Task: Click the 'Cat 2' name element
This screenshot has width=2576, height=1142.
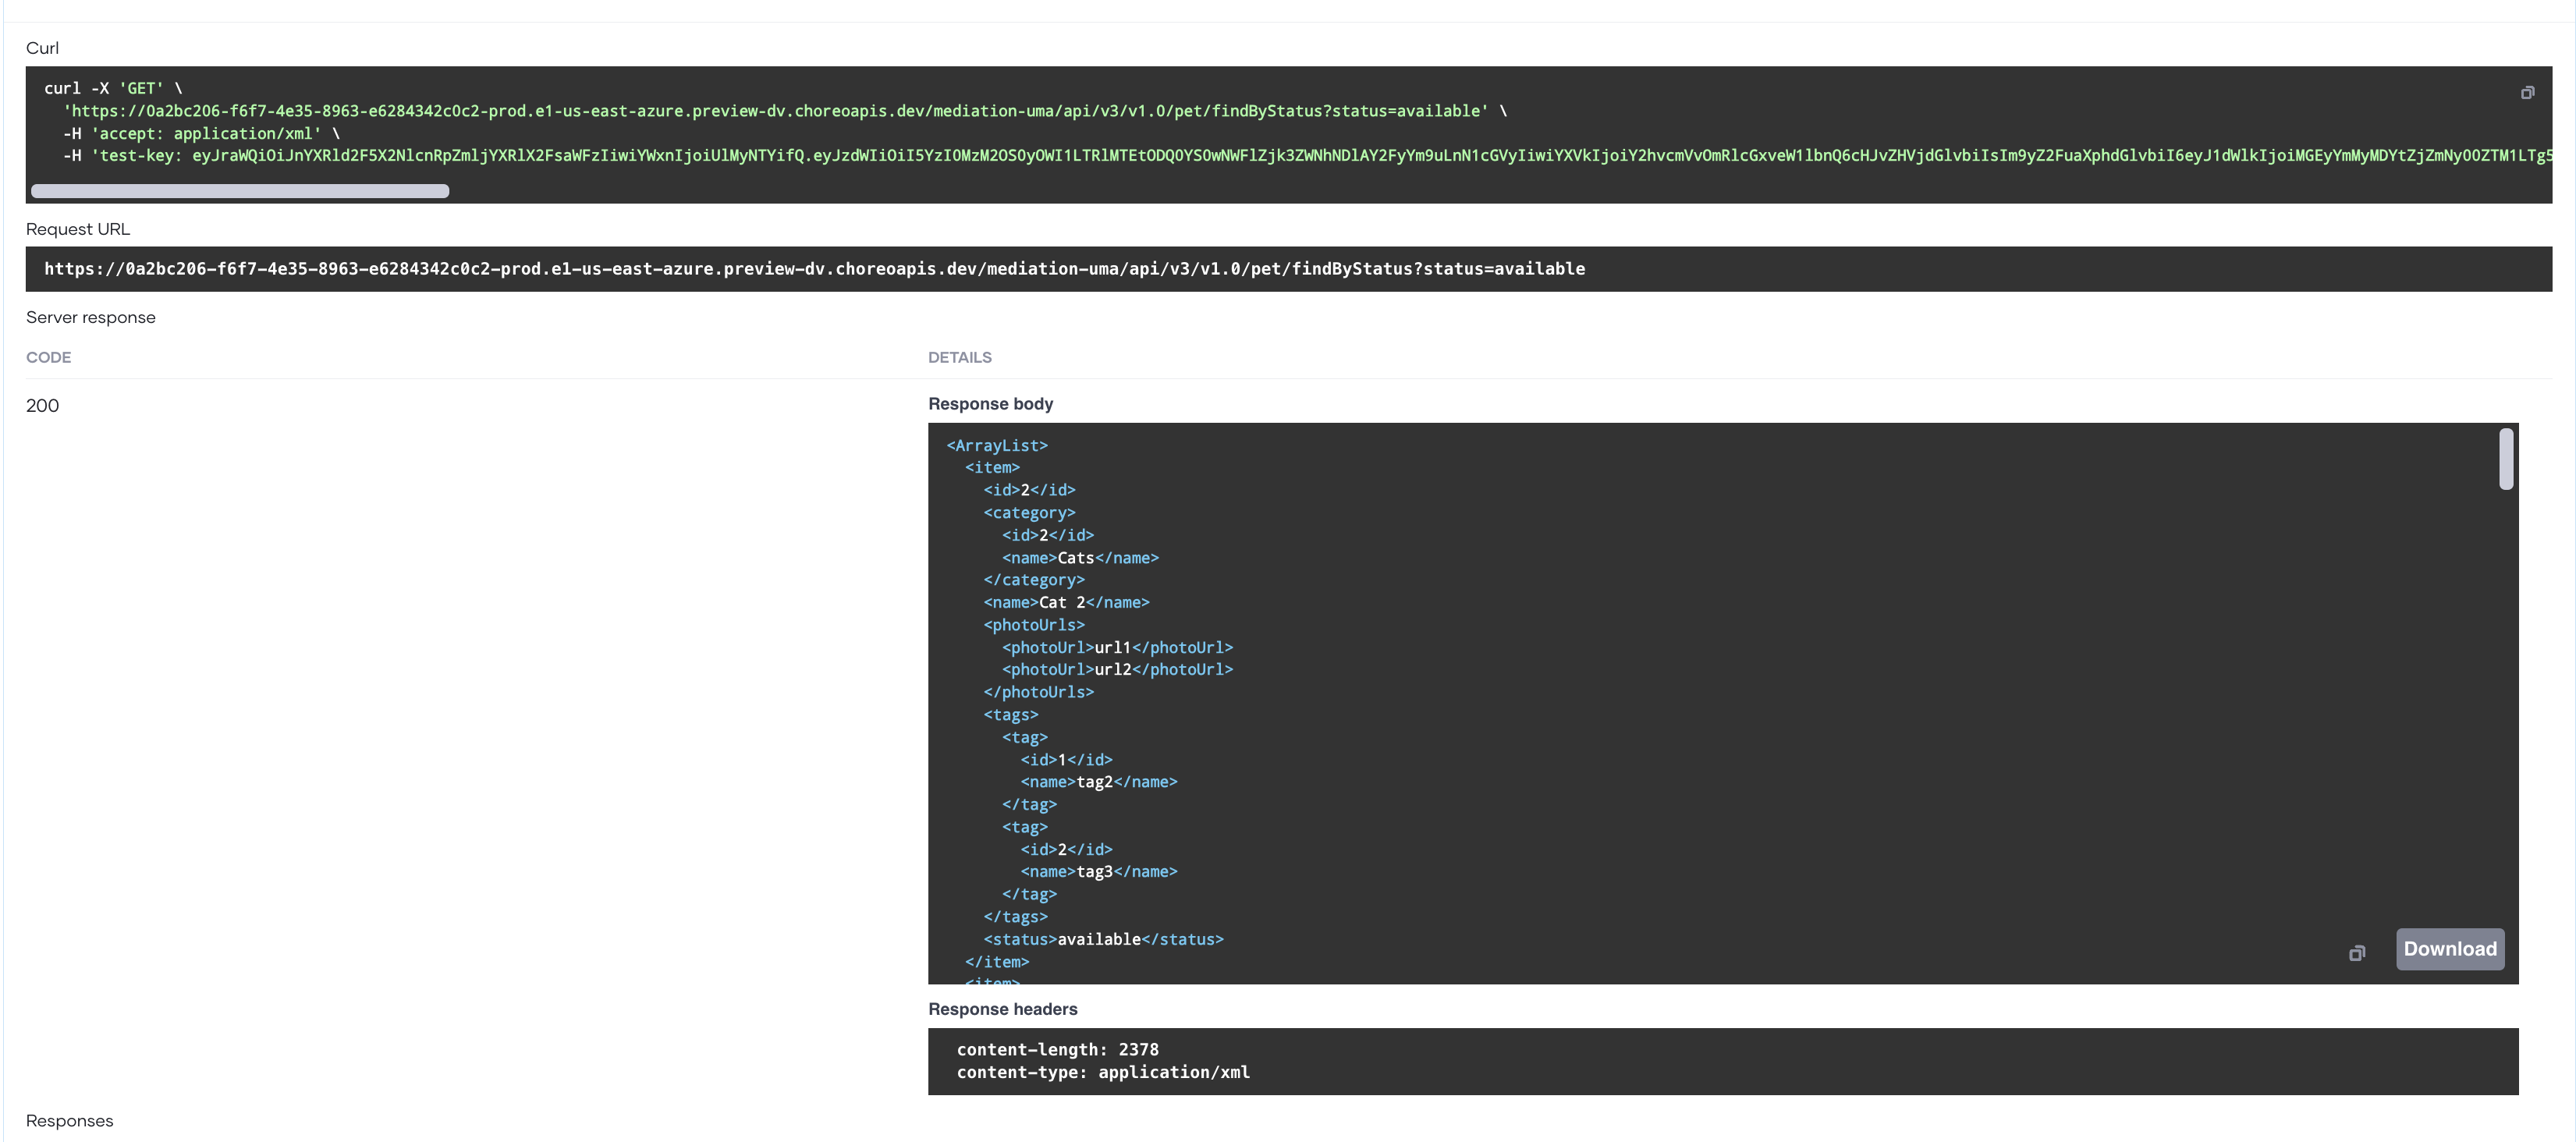Action: pyautogui.click(x=1065, y=603)
